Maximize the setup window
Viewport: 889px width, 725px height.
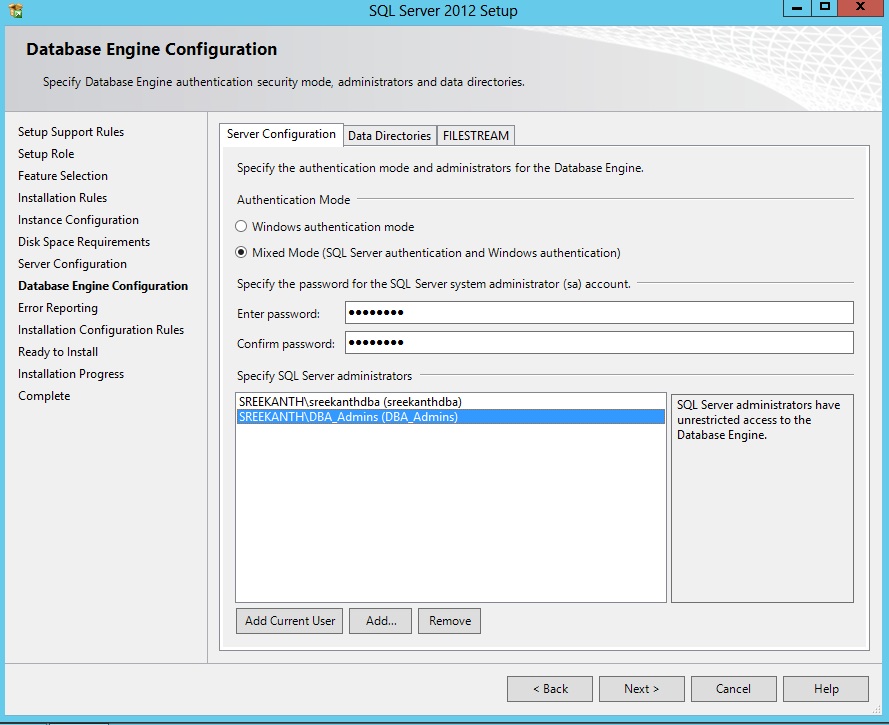[825, 8]
